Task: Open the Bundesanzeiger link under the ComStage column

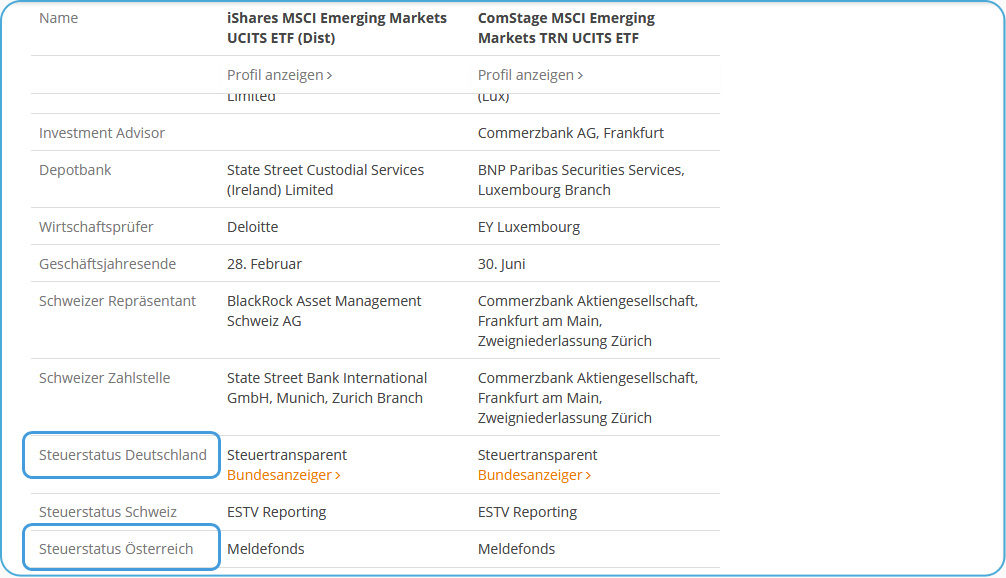Action: coord(534,475)
